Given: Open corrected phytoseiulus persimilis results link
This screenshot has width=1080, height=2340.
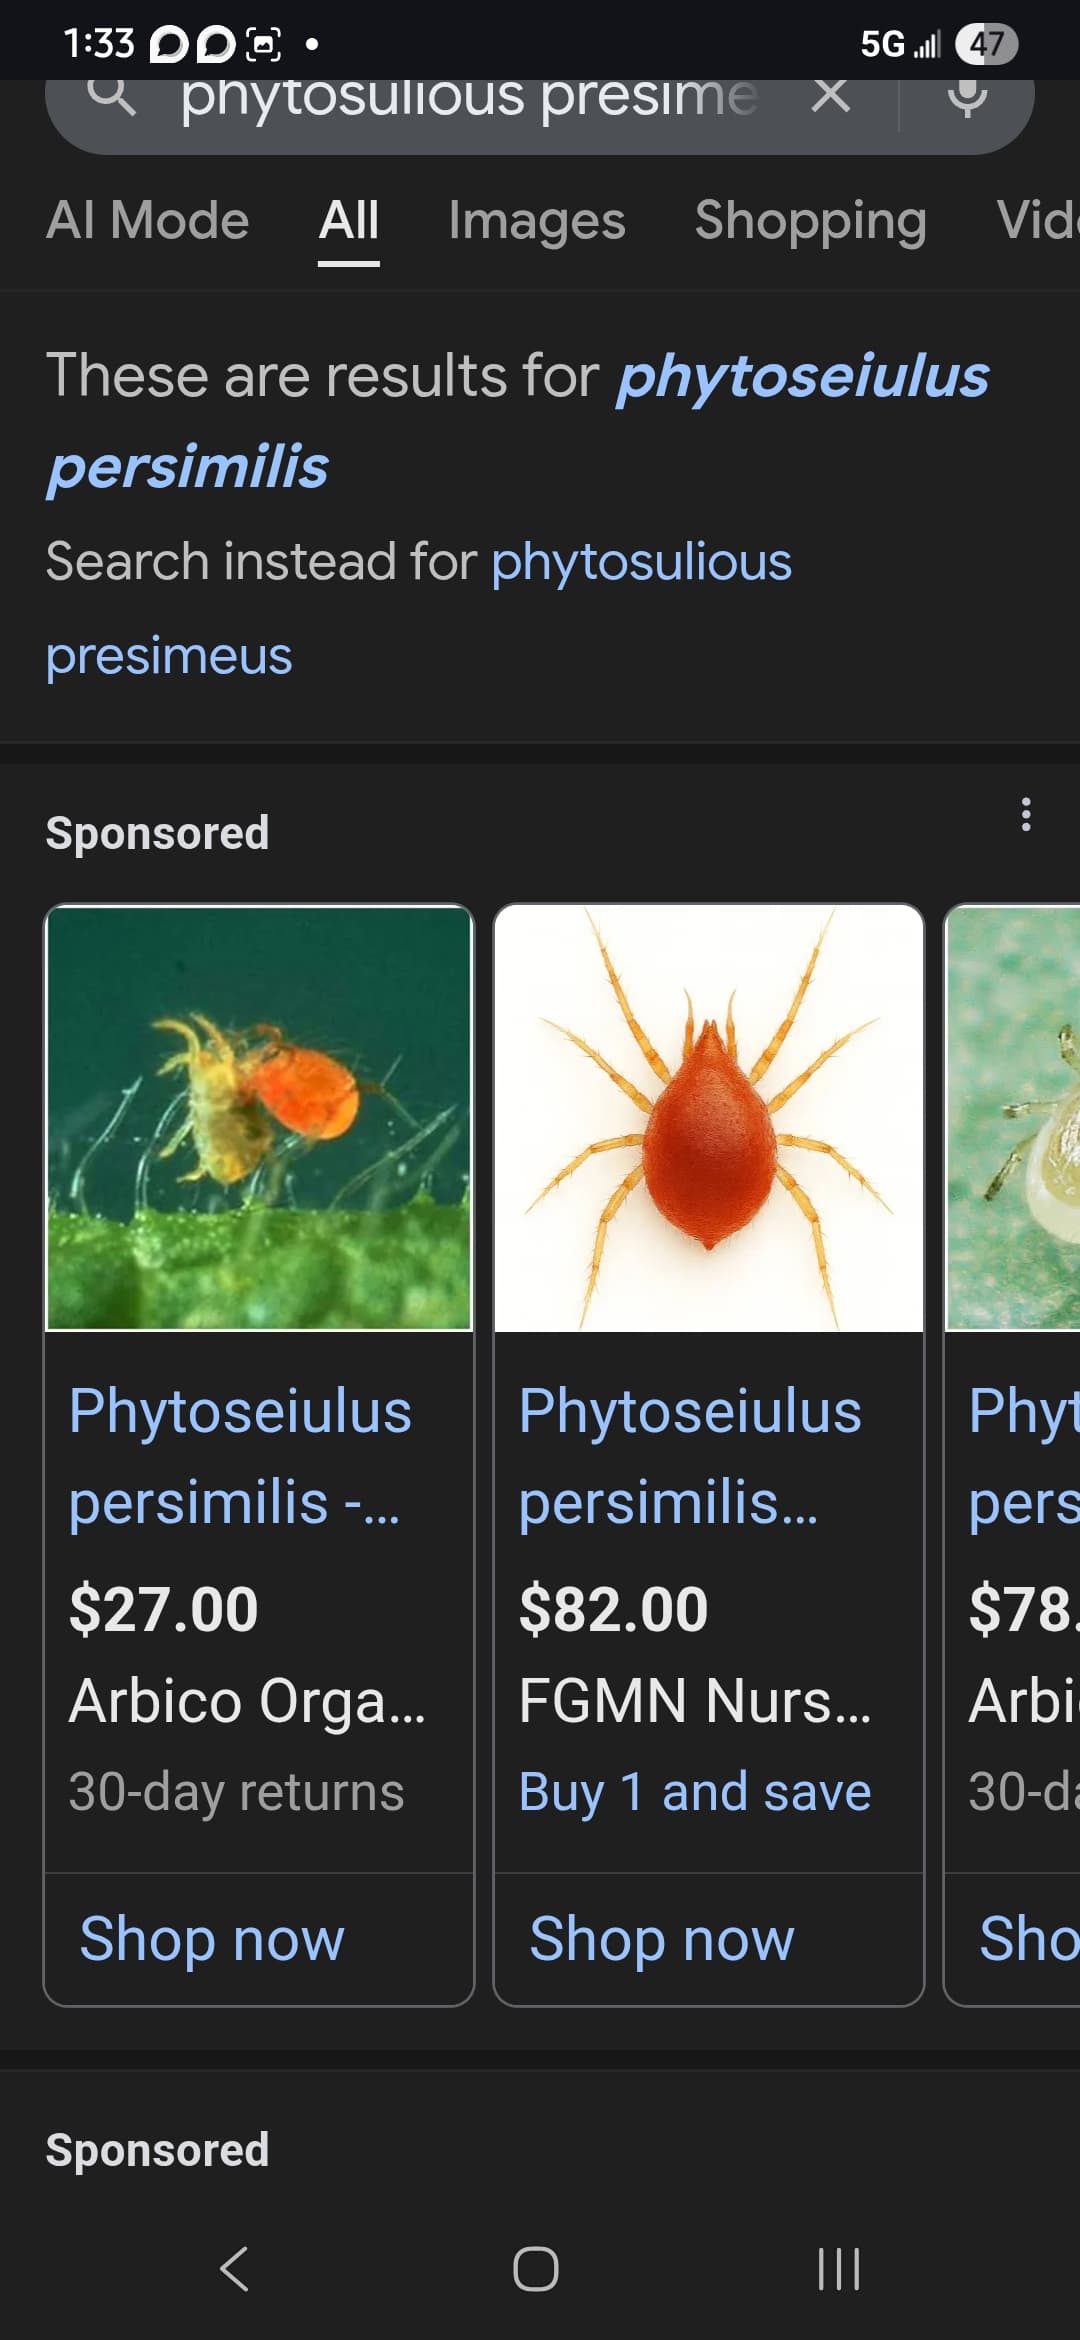Looking at the screenshot, I should (517, 420).
